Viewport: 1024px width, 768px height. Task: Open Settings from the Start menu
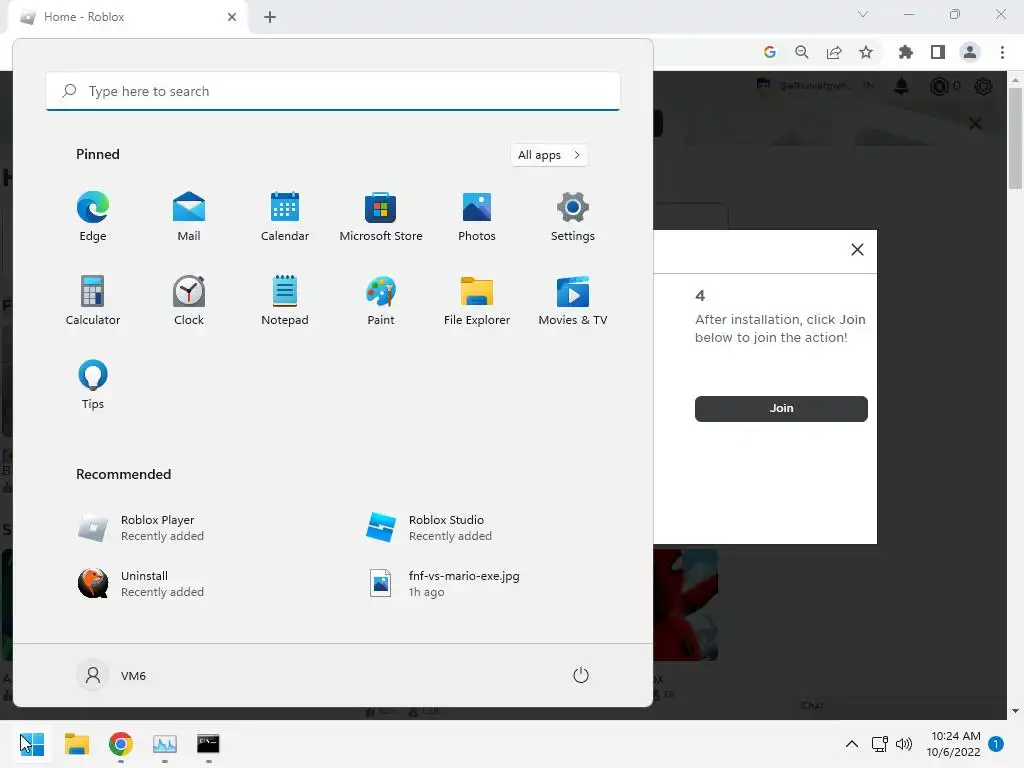573,217
